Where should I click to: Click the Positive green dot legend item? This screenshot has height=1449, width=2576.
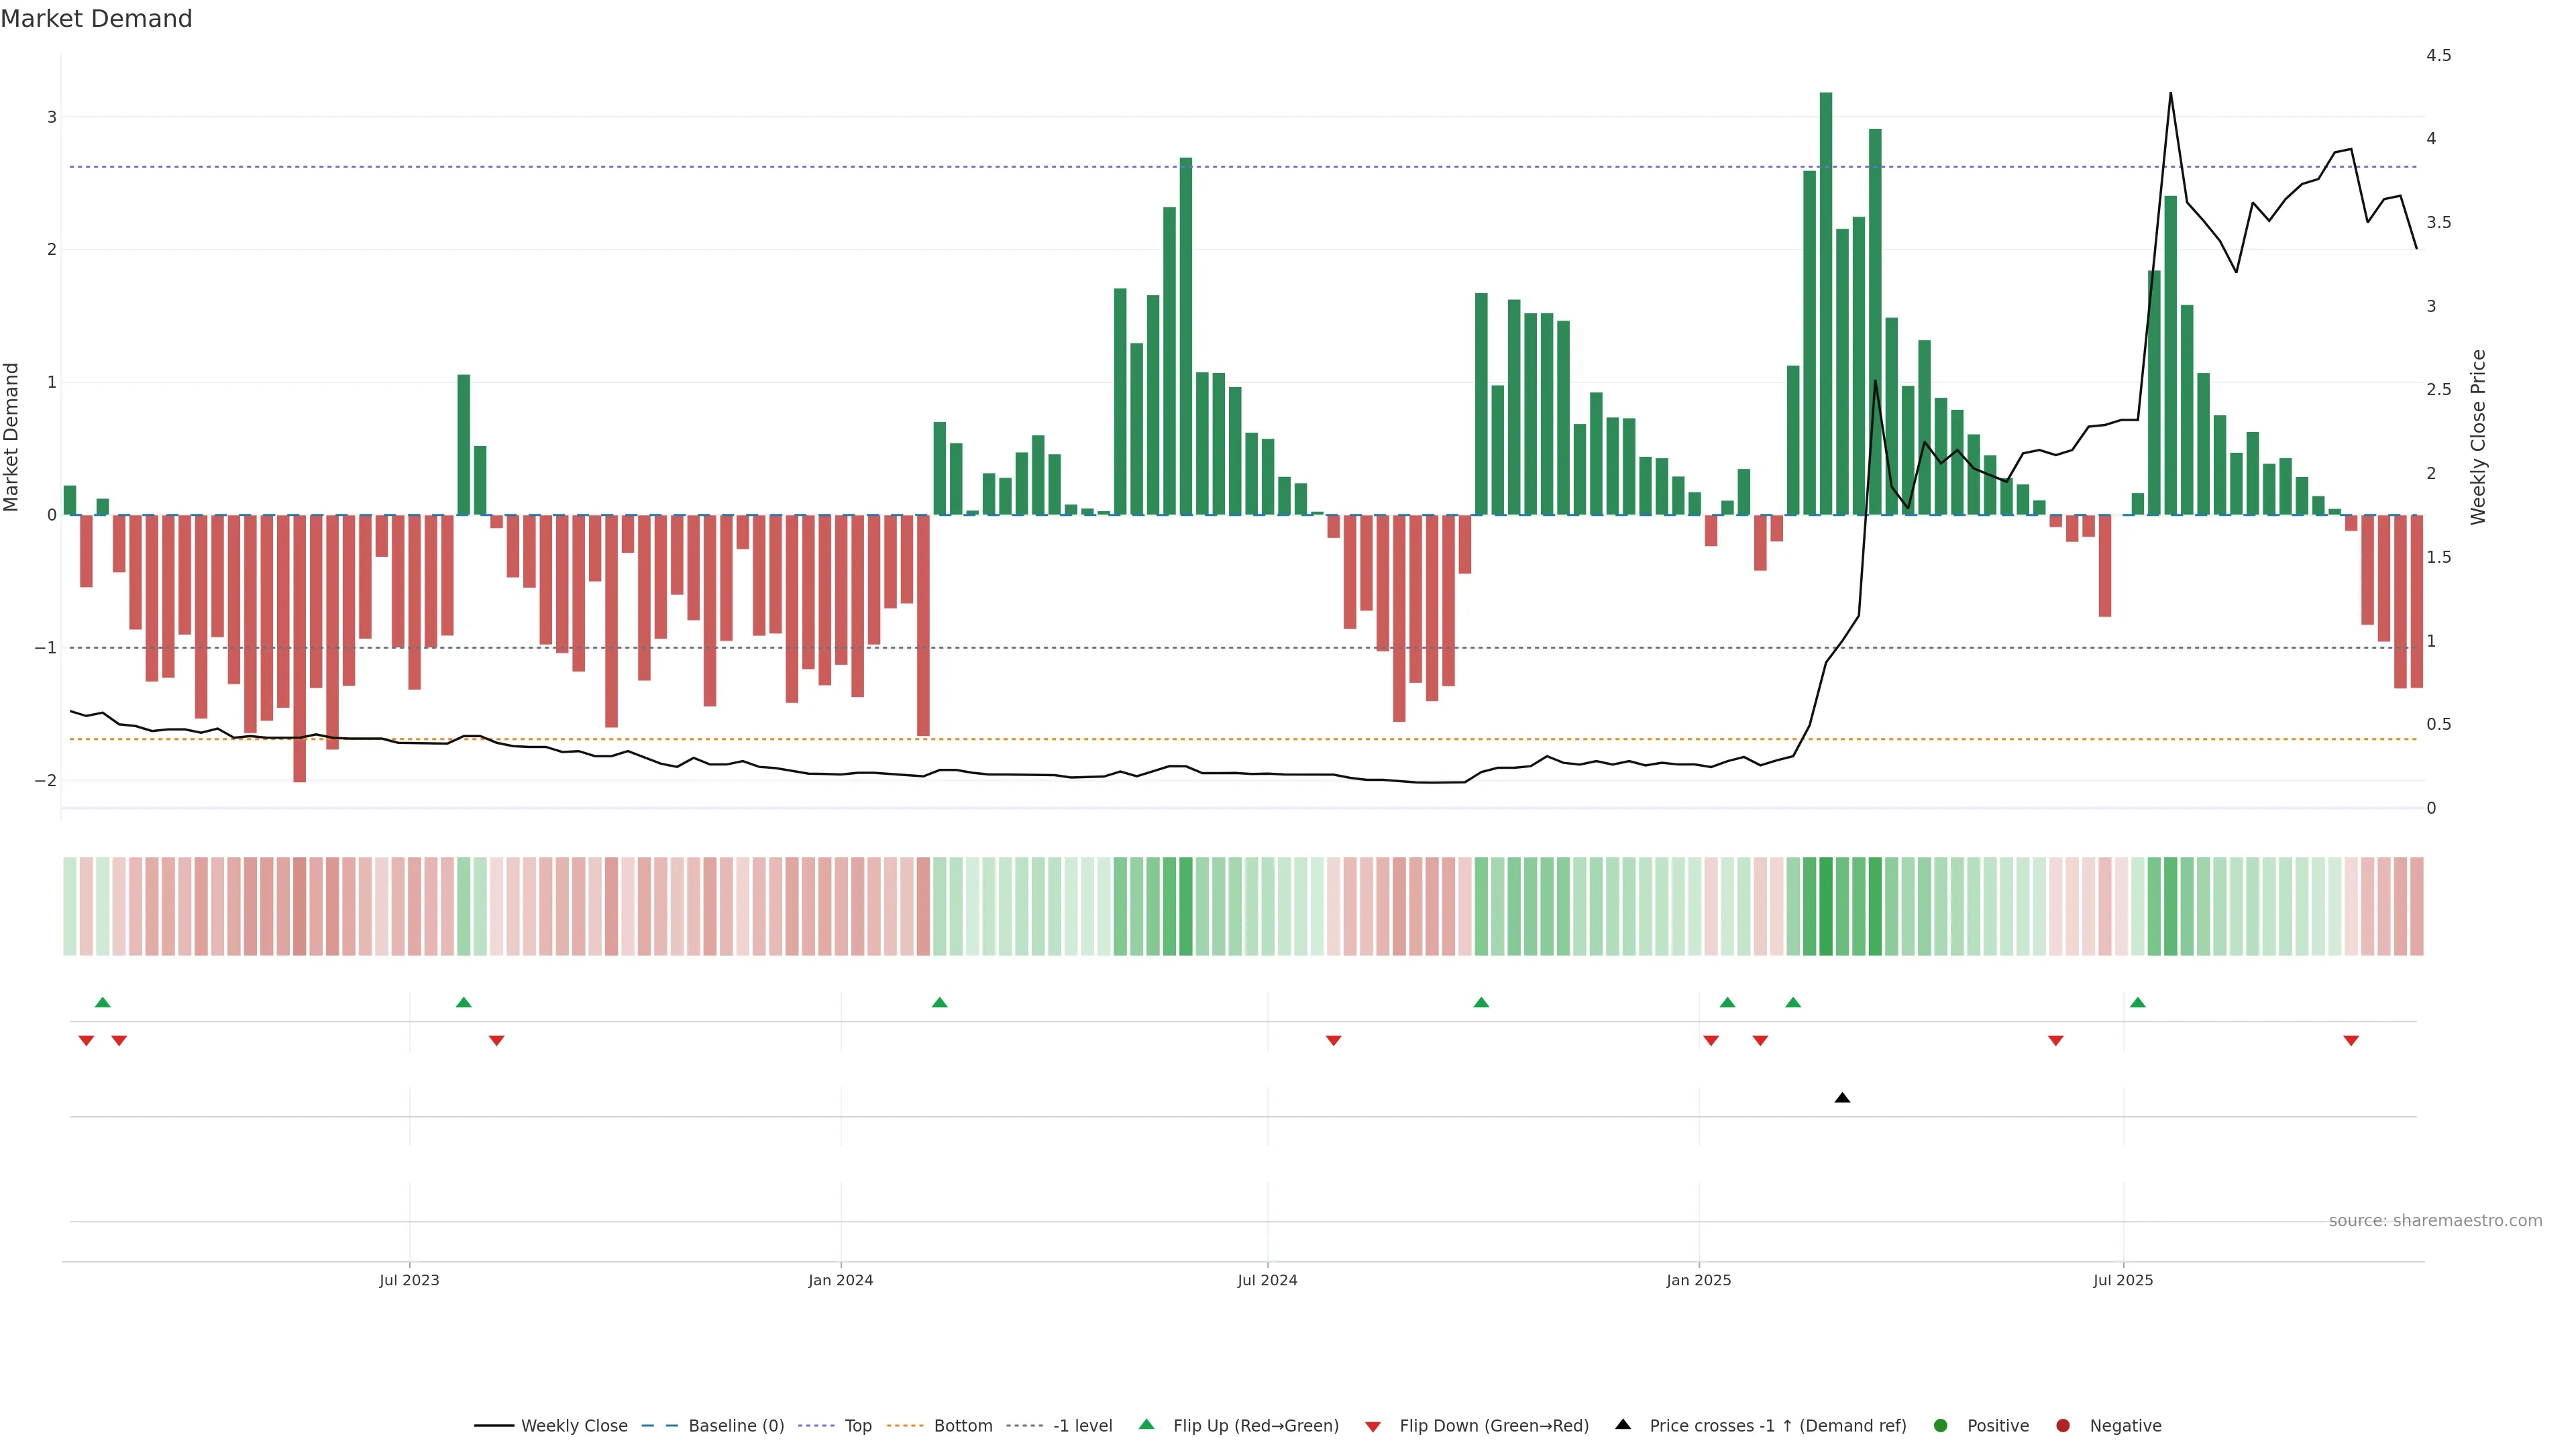1941,1426
